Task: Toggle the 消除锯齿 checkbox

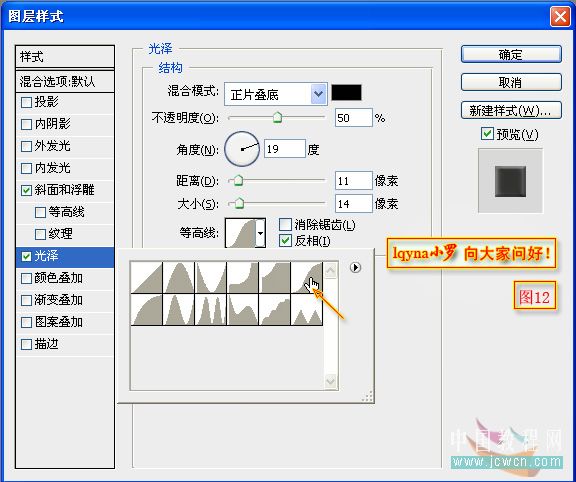Action: [x=285, y=224]
